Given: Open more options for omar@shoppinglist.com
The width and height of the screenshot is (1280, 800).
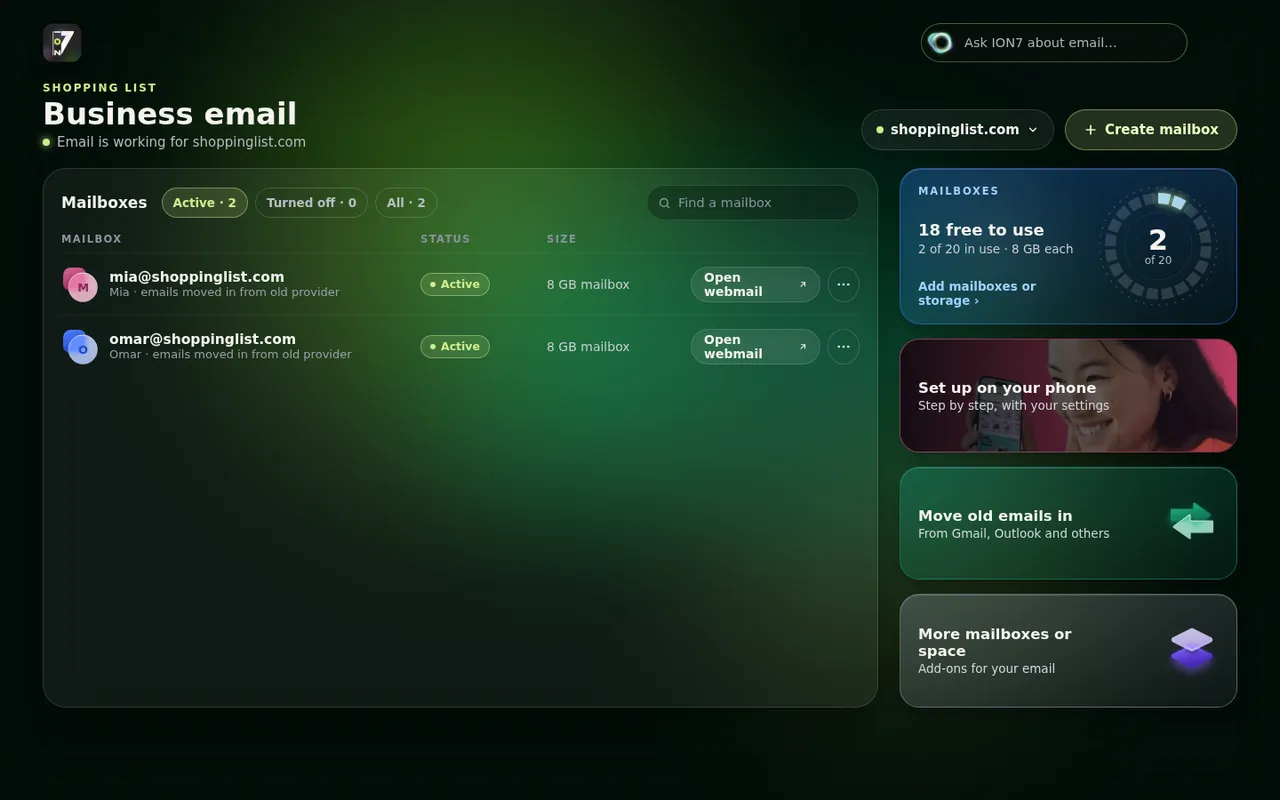Looking at the screenshot, I should (843, 346).
